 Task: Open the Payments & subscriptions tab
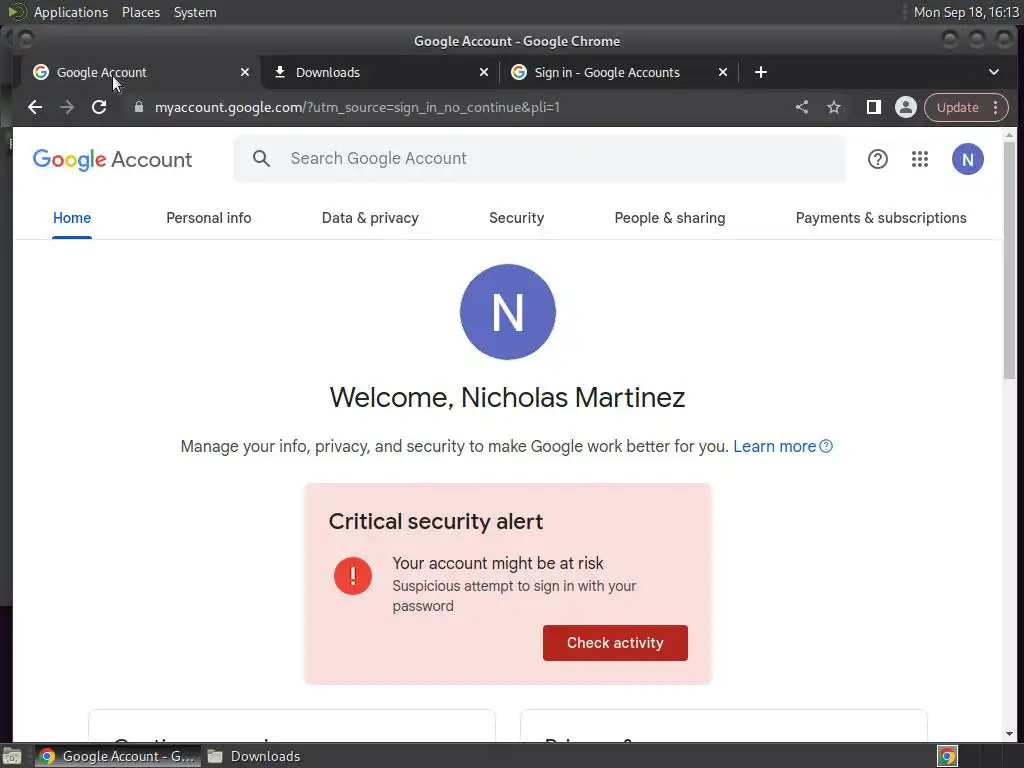[x=881, y=218]
